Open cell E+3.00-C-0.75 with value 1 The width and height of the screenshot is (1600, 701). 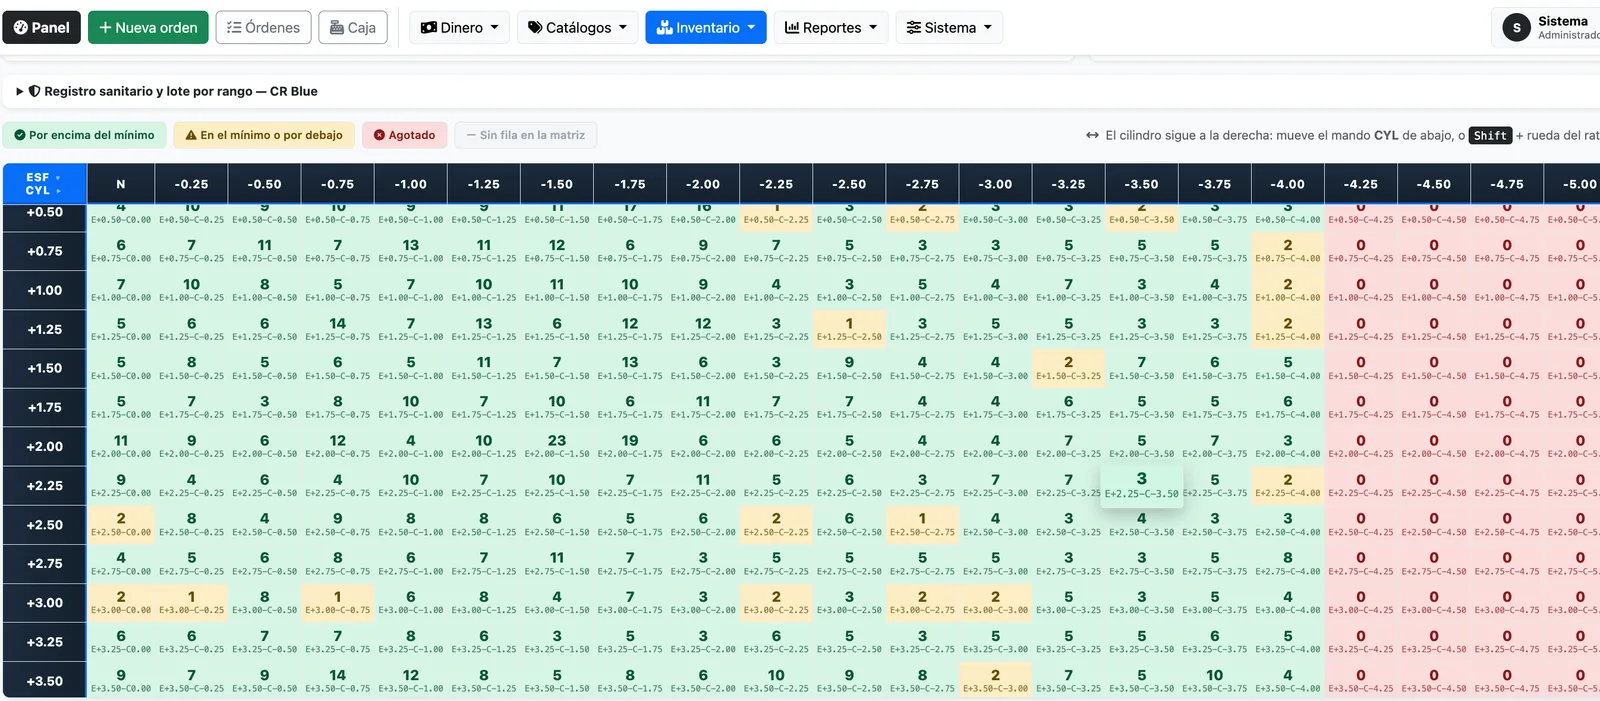point(337,602)
